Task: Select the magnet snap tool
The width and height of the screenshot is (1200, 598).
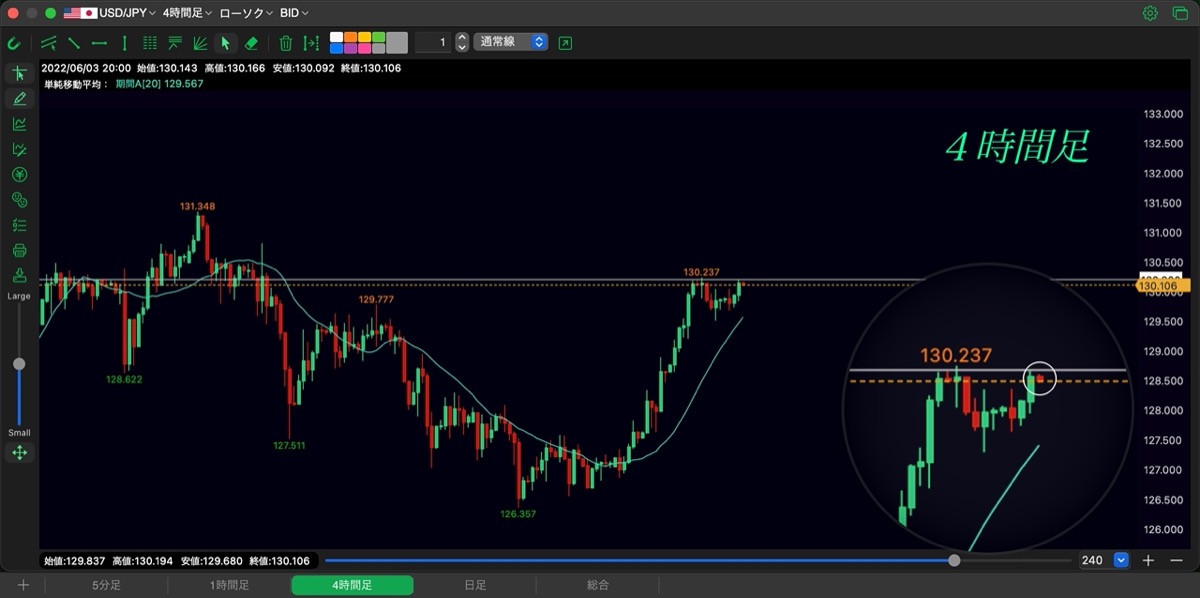Action: coord(14,43)
